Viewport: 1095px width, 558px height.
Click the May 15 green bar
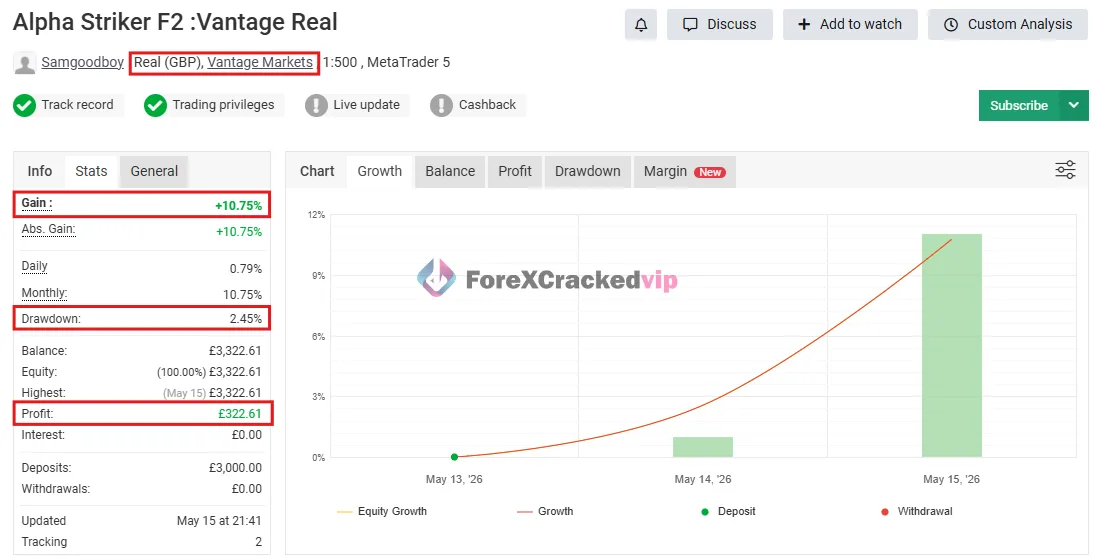[x=952, y=345]
